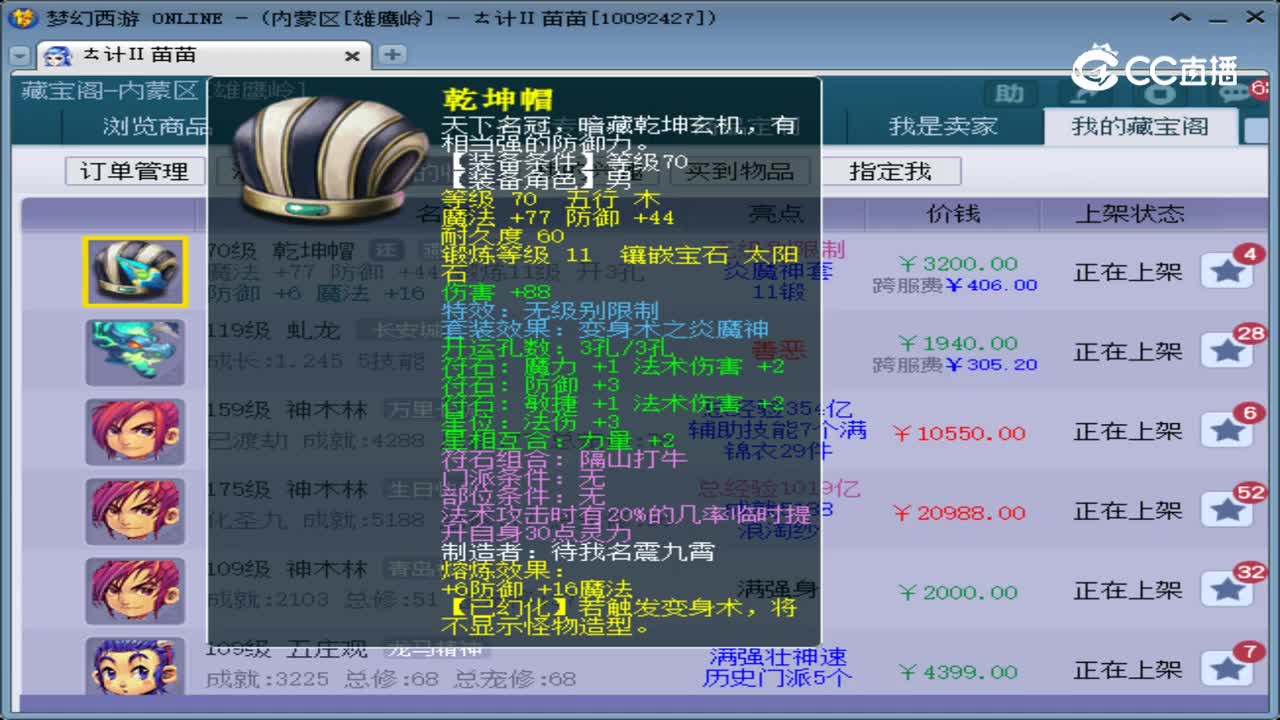
Task: Click the 满强壮神速 highlight text
Action: [778, 657]
